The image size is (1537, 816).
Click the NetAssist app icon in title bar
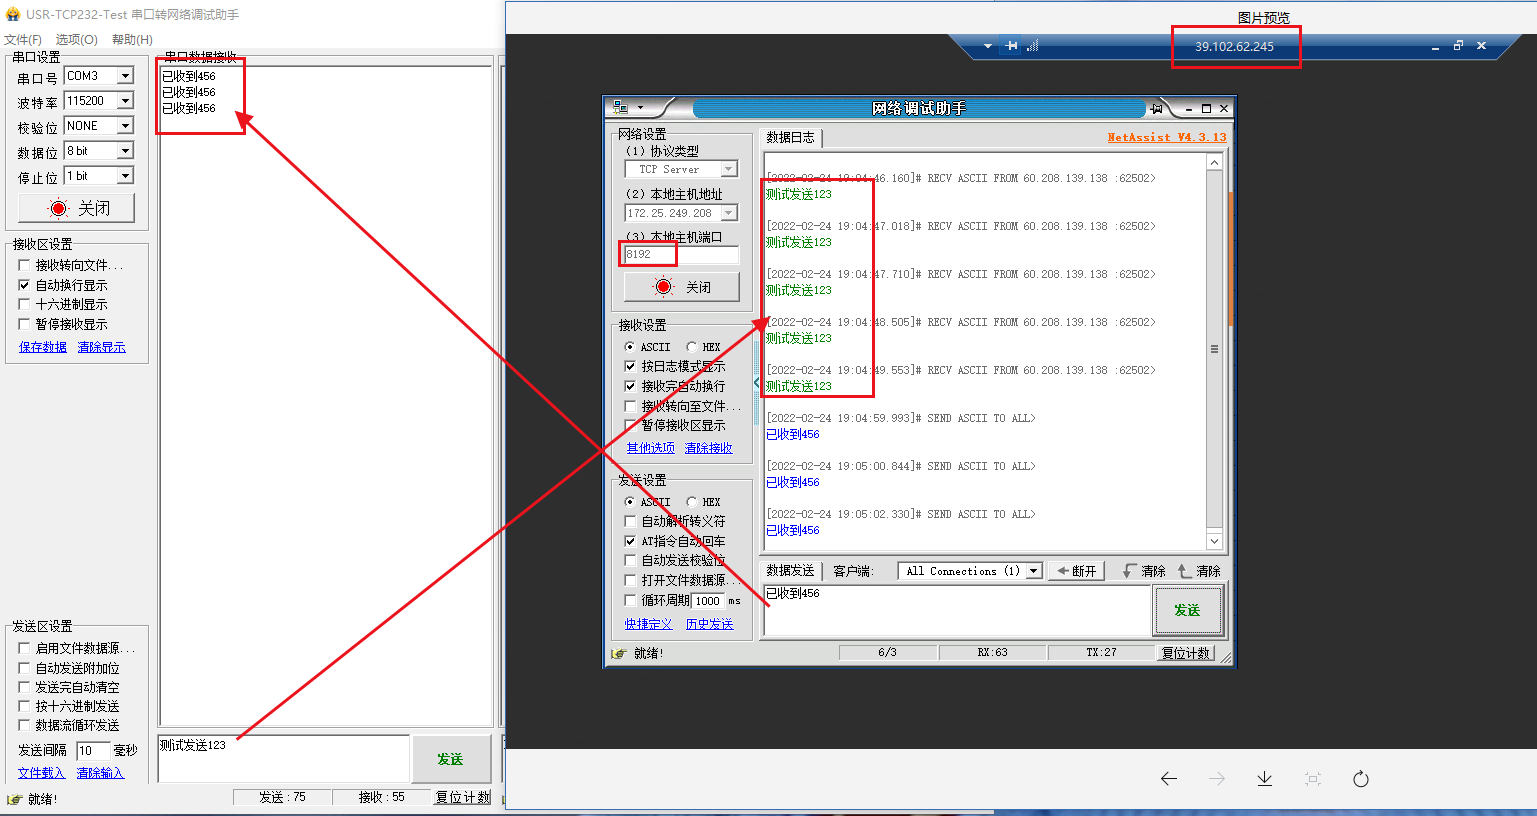tap(621, 108)
